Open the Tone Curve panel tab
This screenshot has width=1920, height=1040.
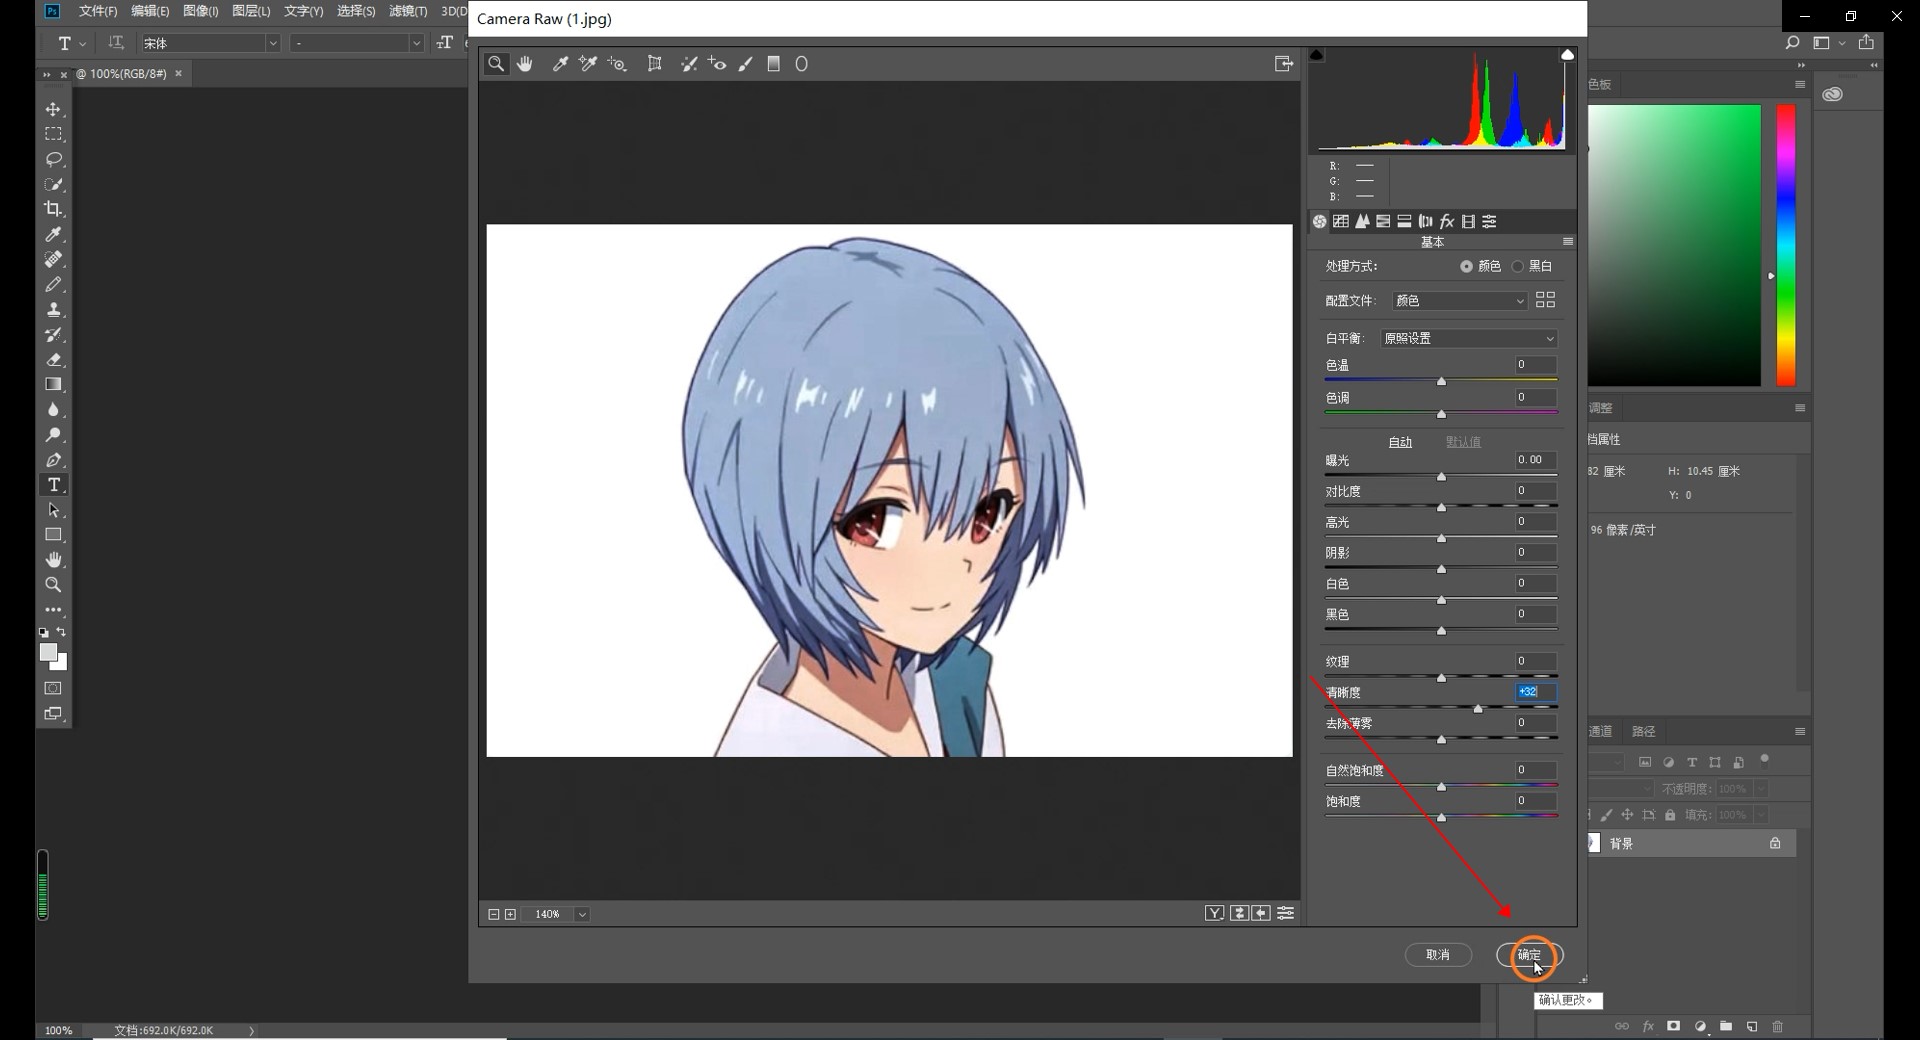1341,222
